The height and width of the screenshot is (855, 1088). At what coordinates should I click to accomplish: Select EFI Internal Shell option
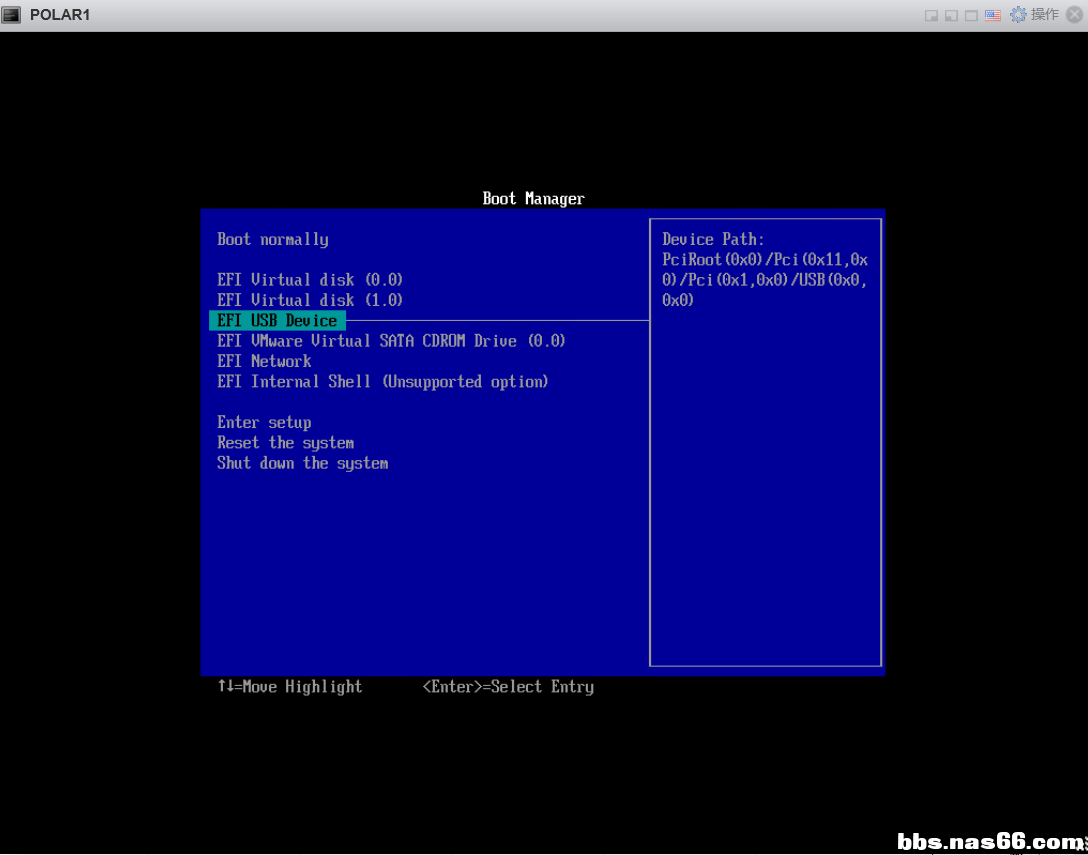pyautogui.click(x=383, y=382)
